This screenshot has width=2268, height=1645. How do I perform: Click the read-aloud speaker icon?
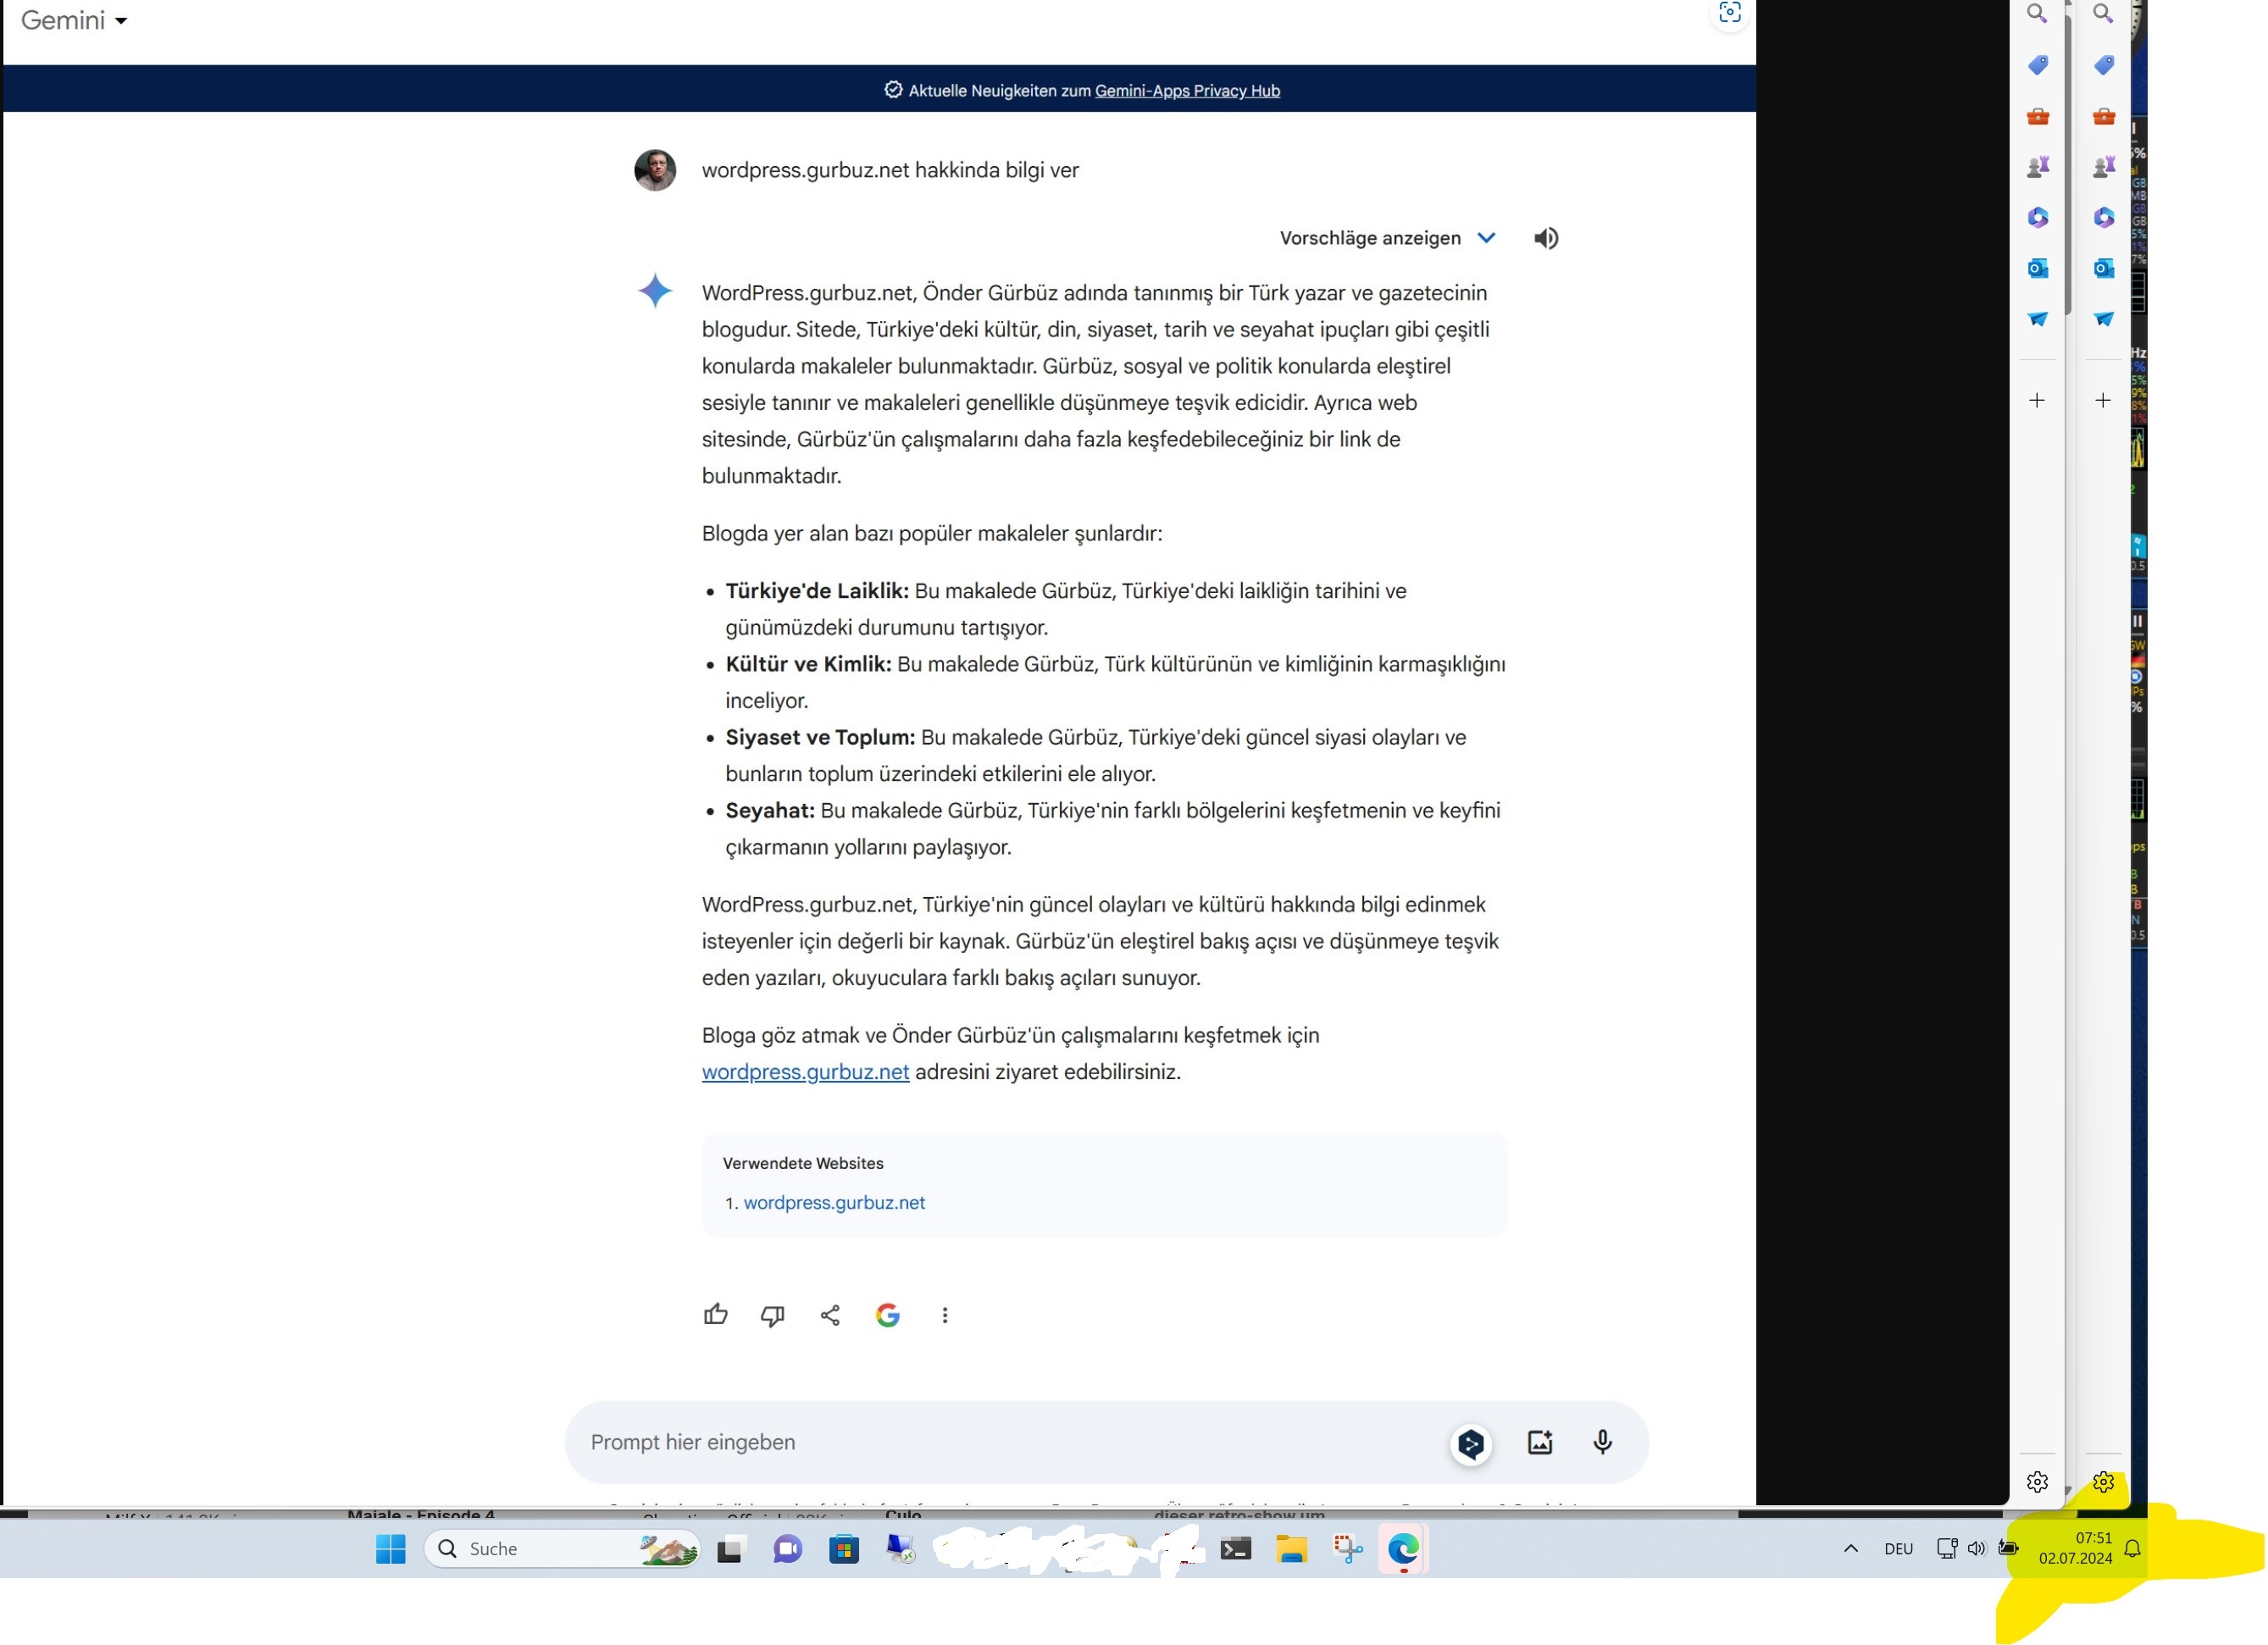click(x=1545, y=238)
